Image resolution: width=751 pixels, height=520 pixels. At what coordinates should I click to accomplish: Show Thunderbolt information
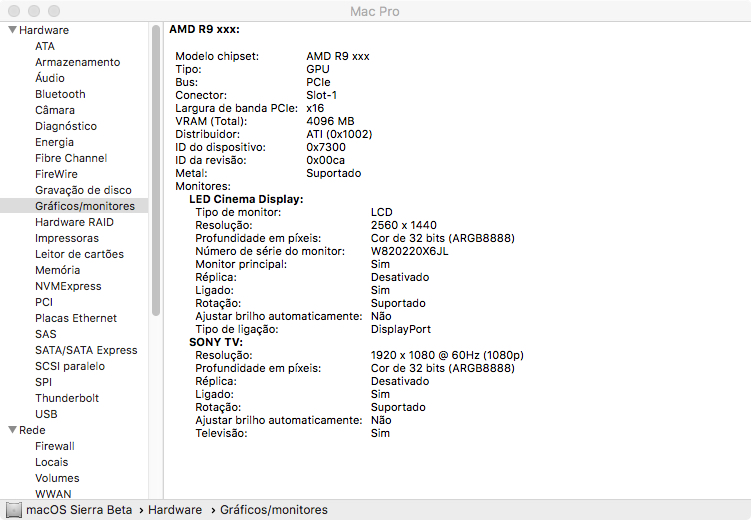pyautogui.click(x=67, y=398)
